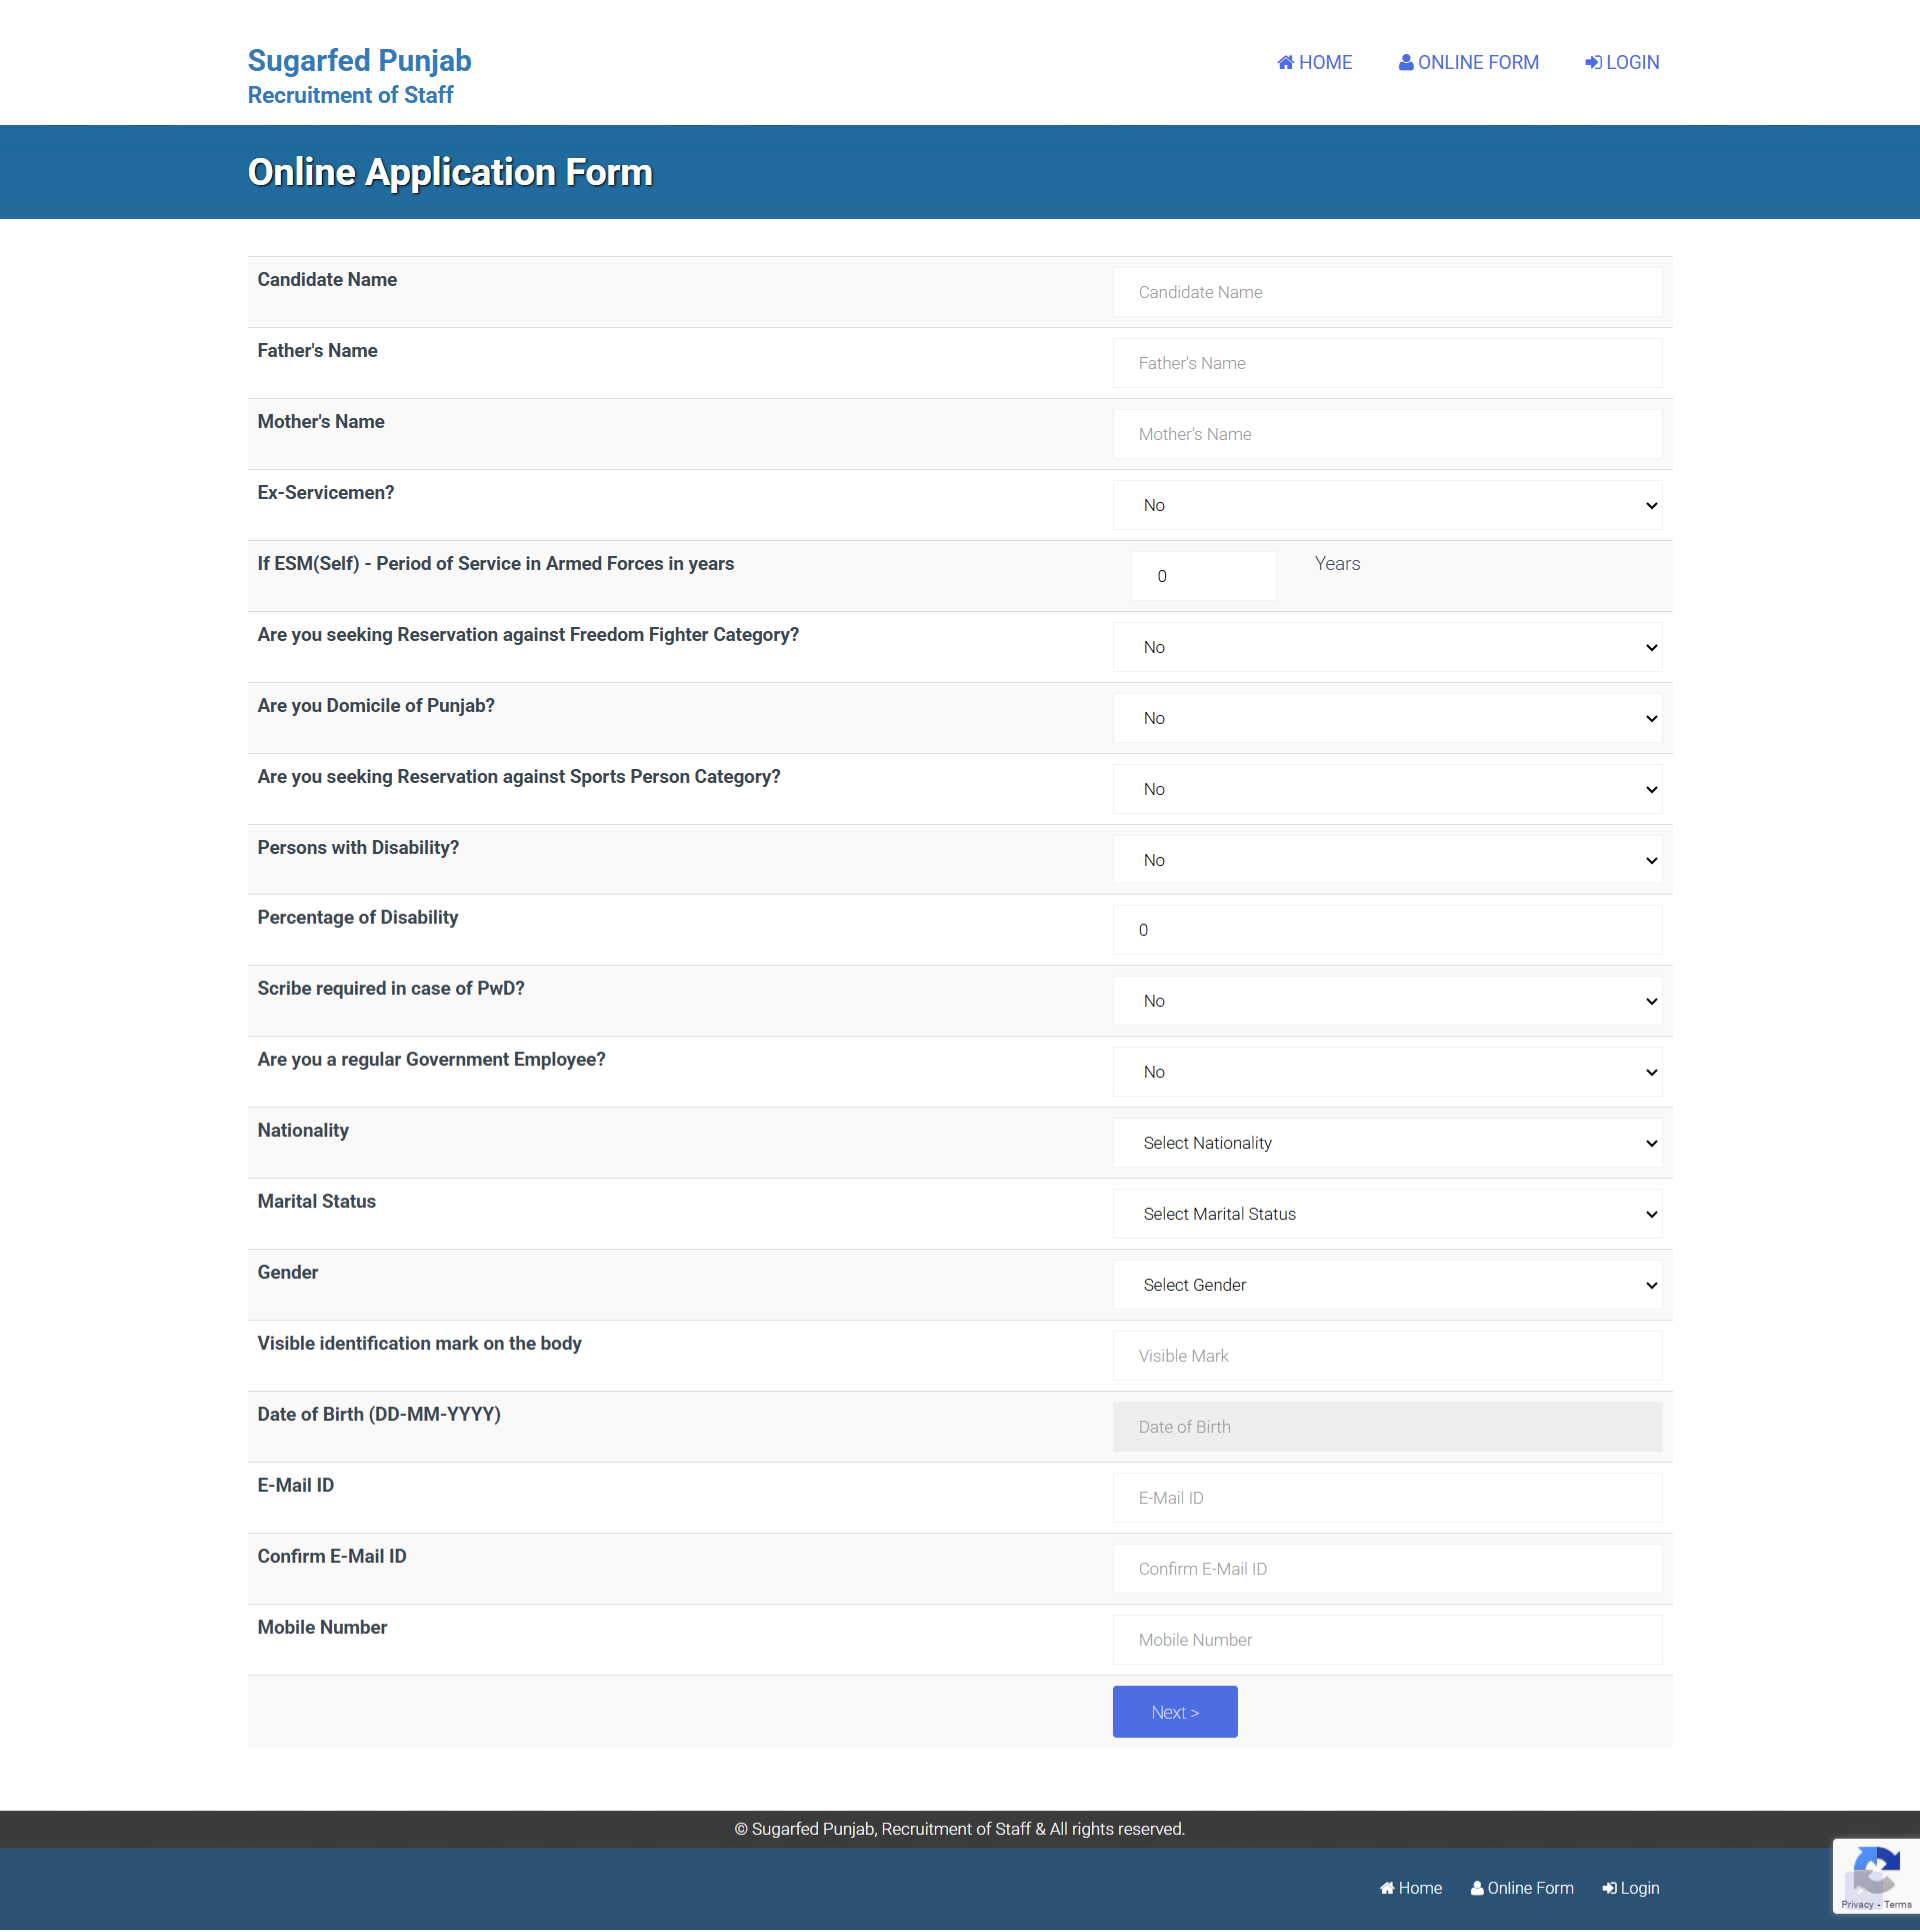This screenshot has width=1920, height=1932.
Task: Open the Select Gender dropdown
Action: click(1387, 1285)
